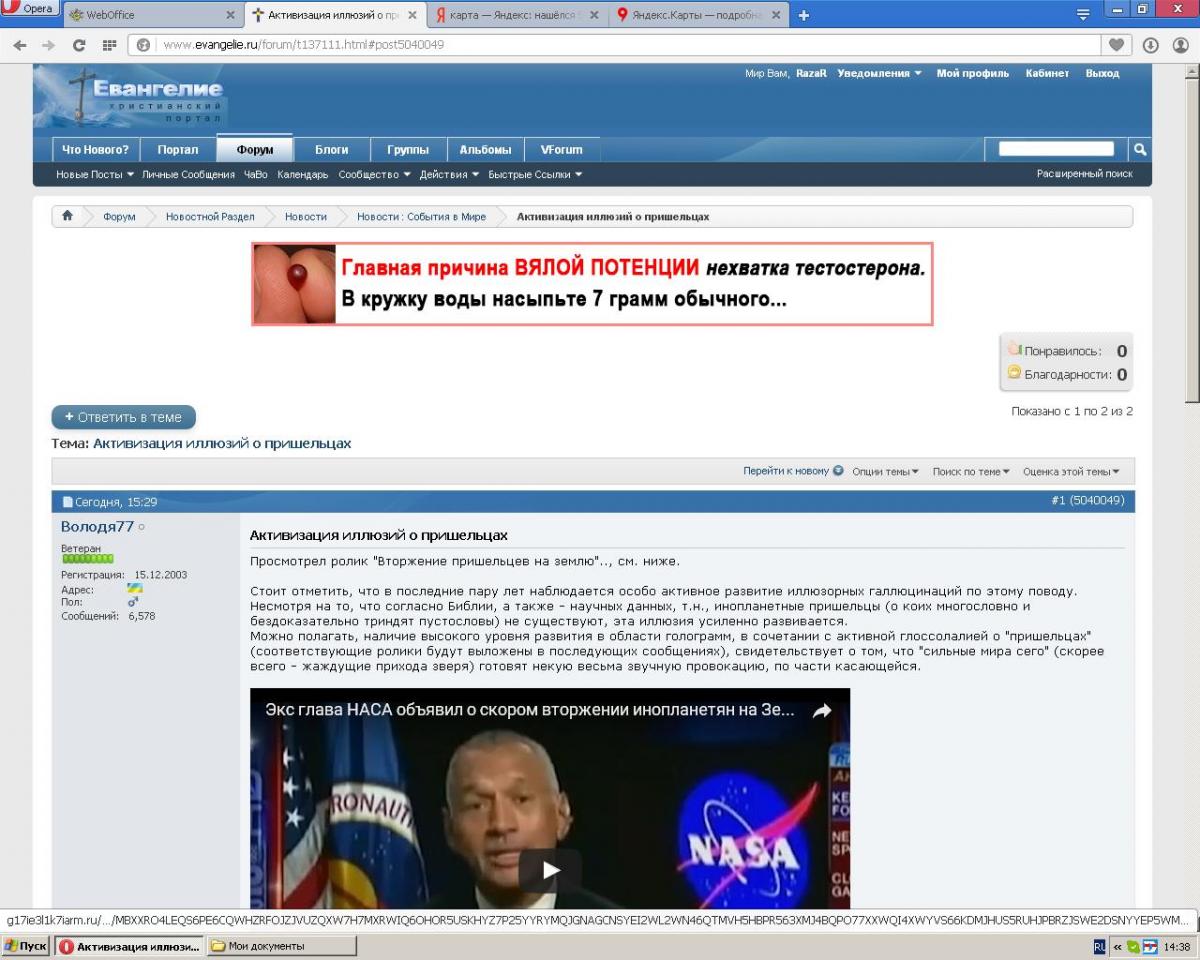The image size is (1200, 960).
Task: Expand the Уведомления dropdown
Action: 879,74
